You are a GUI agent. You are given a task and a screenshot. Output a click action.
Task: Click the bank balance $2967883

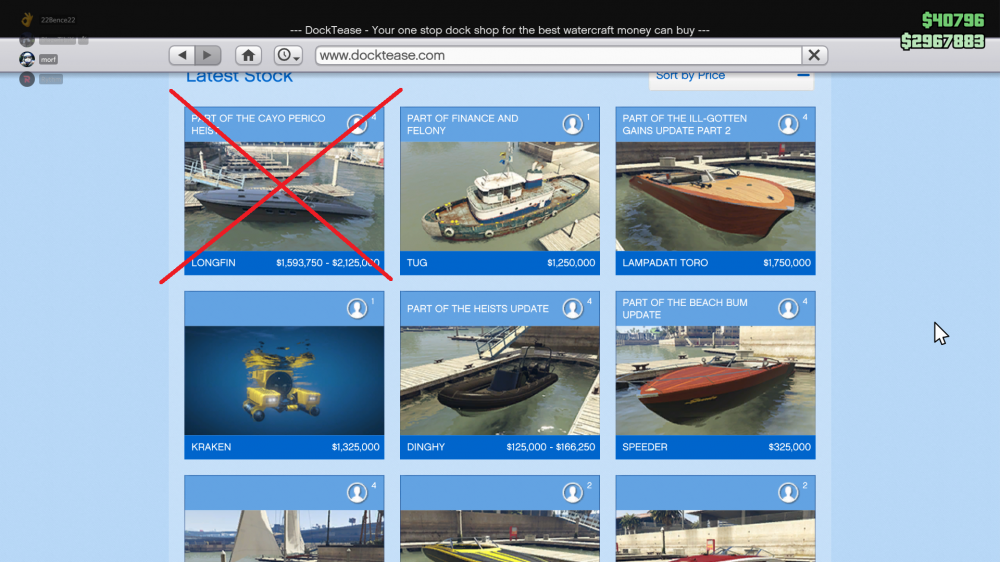point(943,41)
